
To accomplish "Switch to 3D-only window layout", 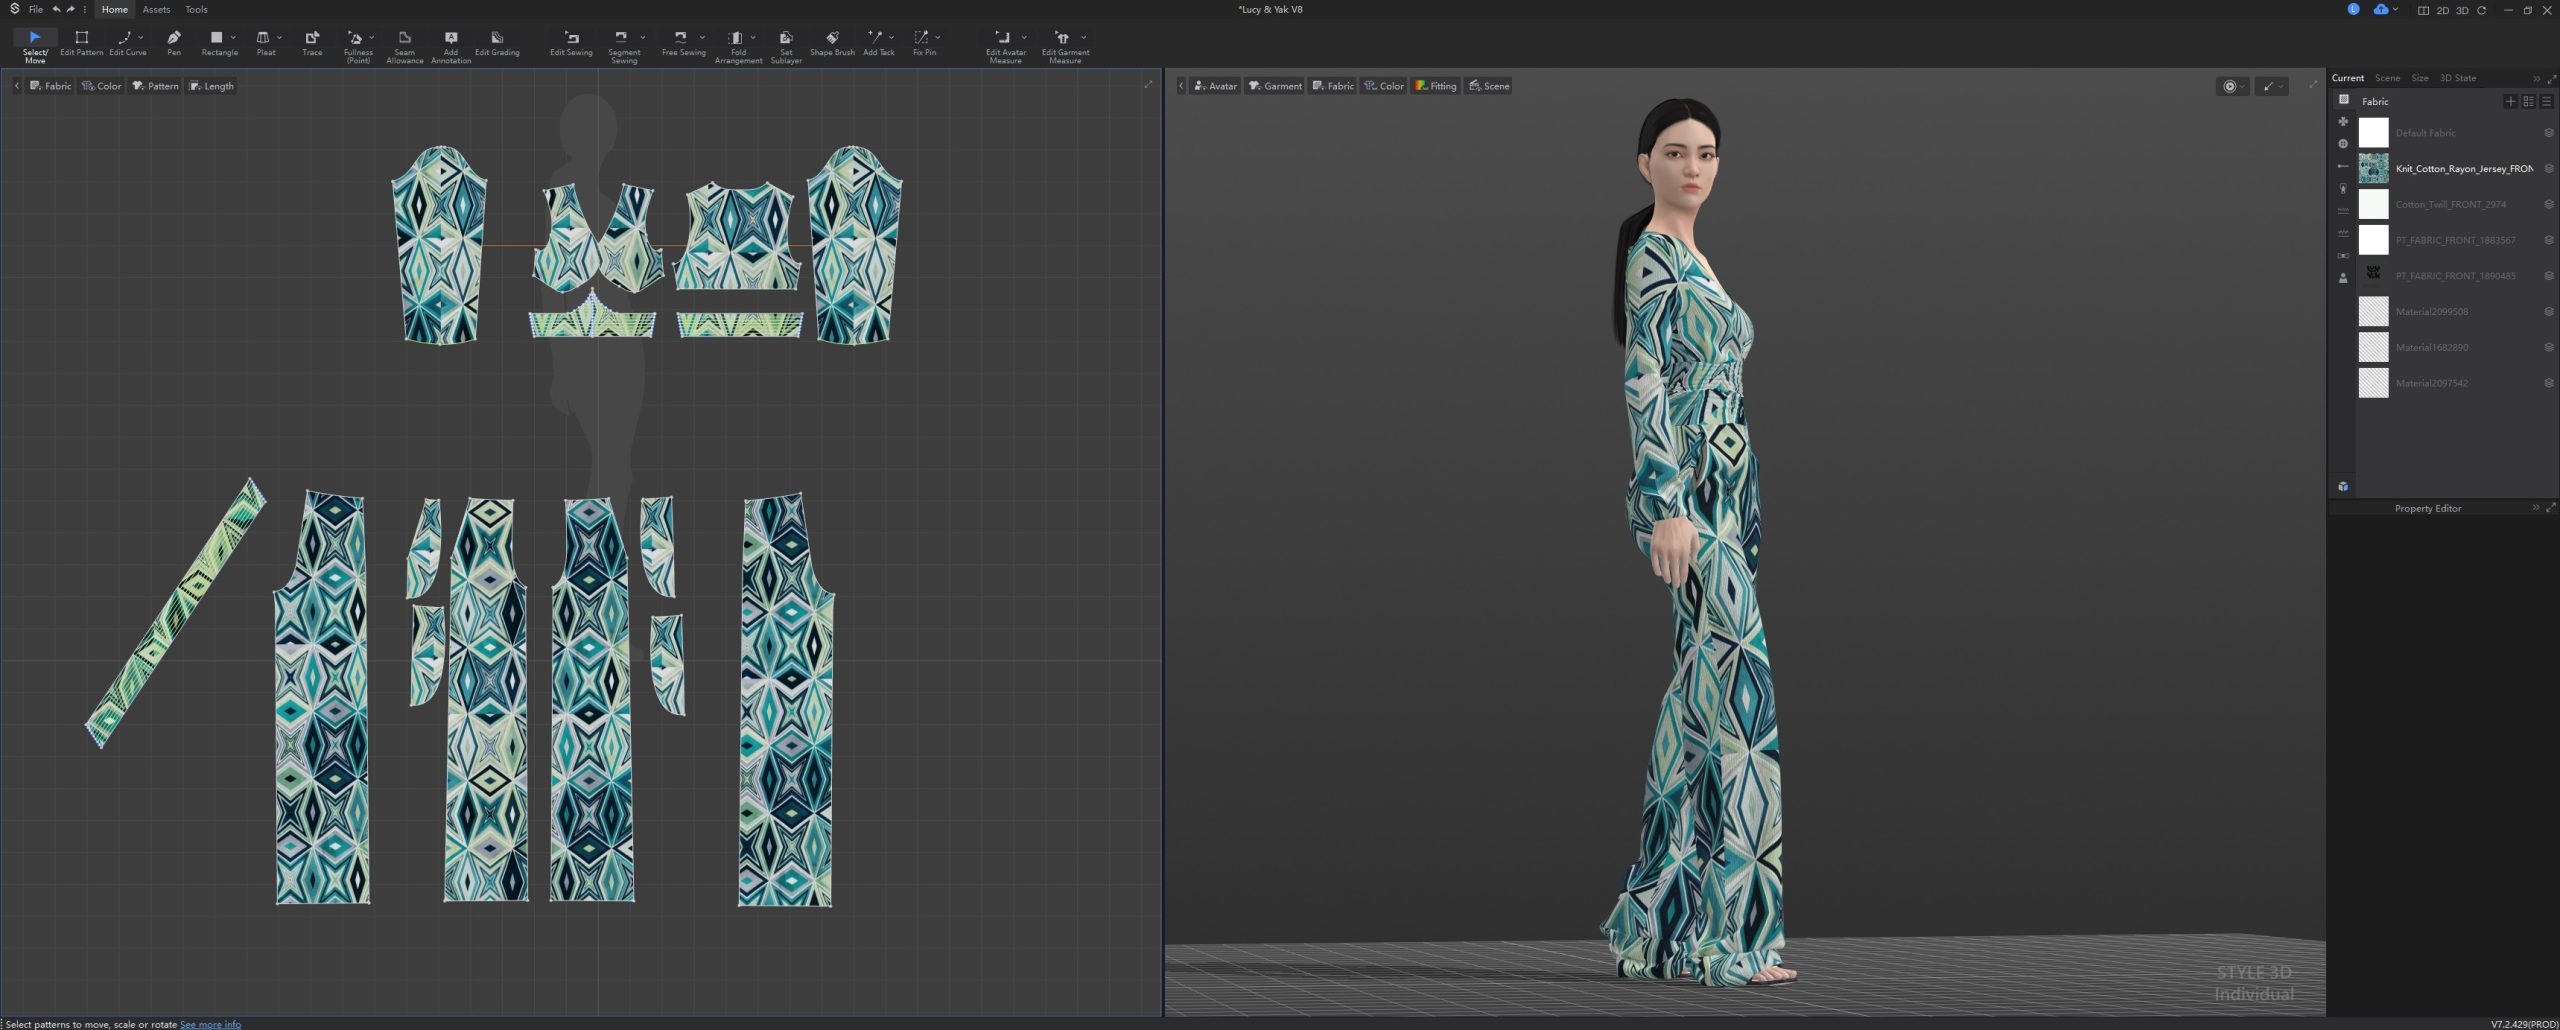I will [2462, 10].
